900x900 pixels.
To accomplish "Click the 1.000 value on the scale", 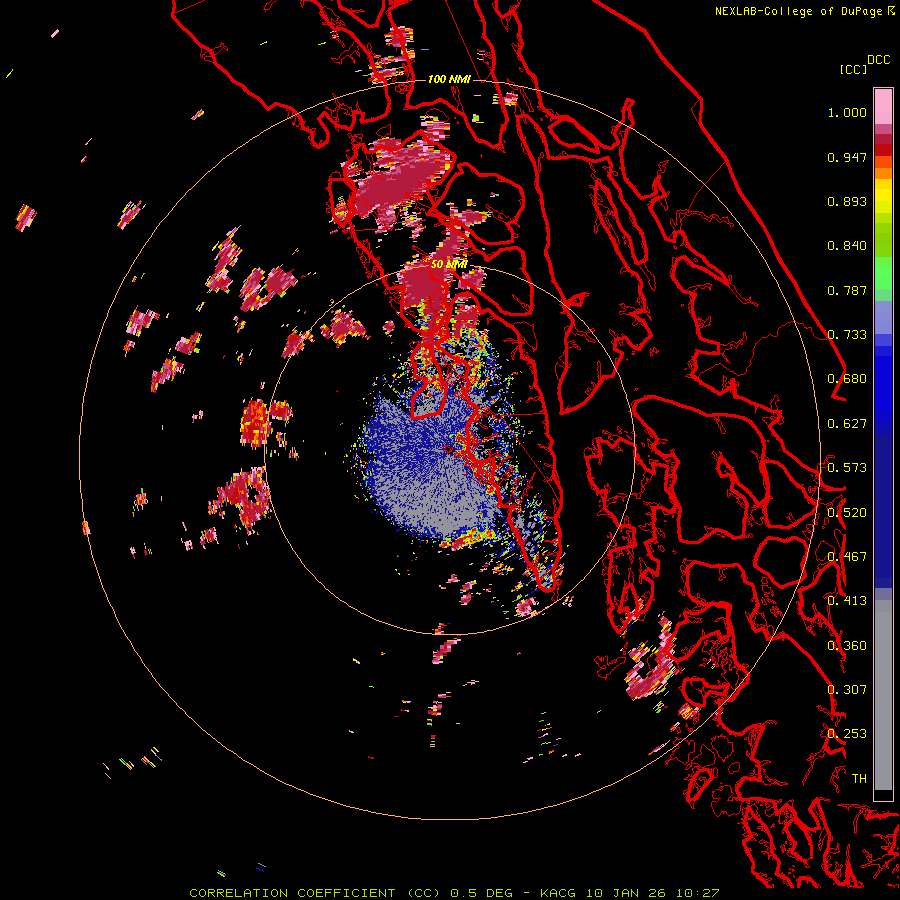I will point(847,112).
